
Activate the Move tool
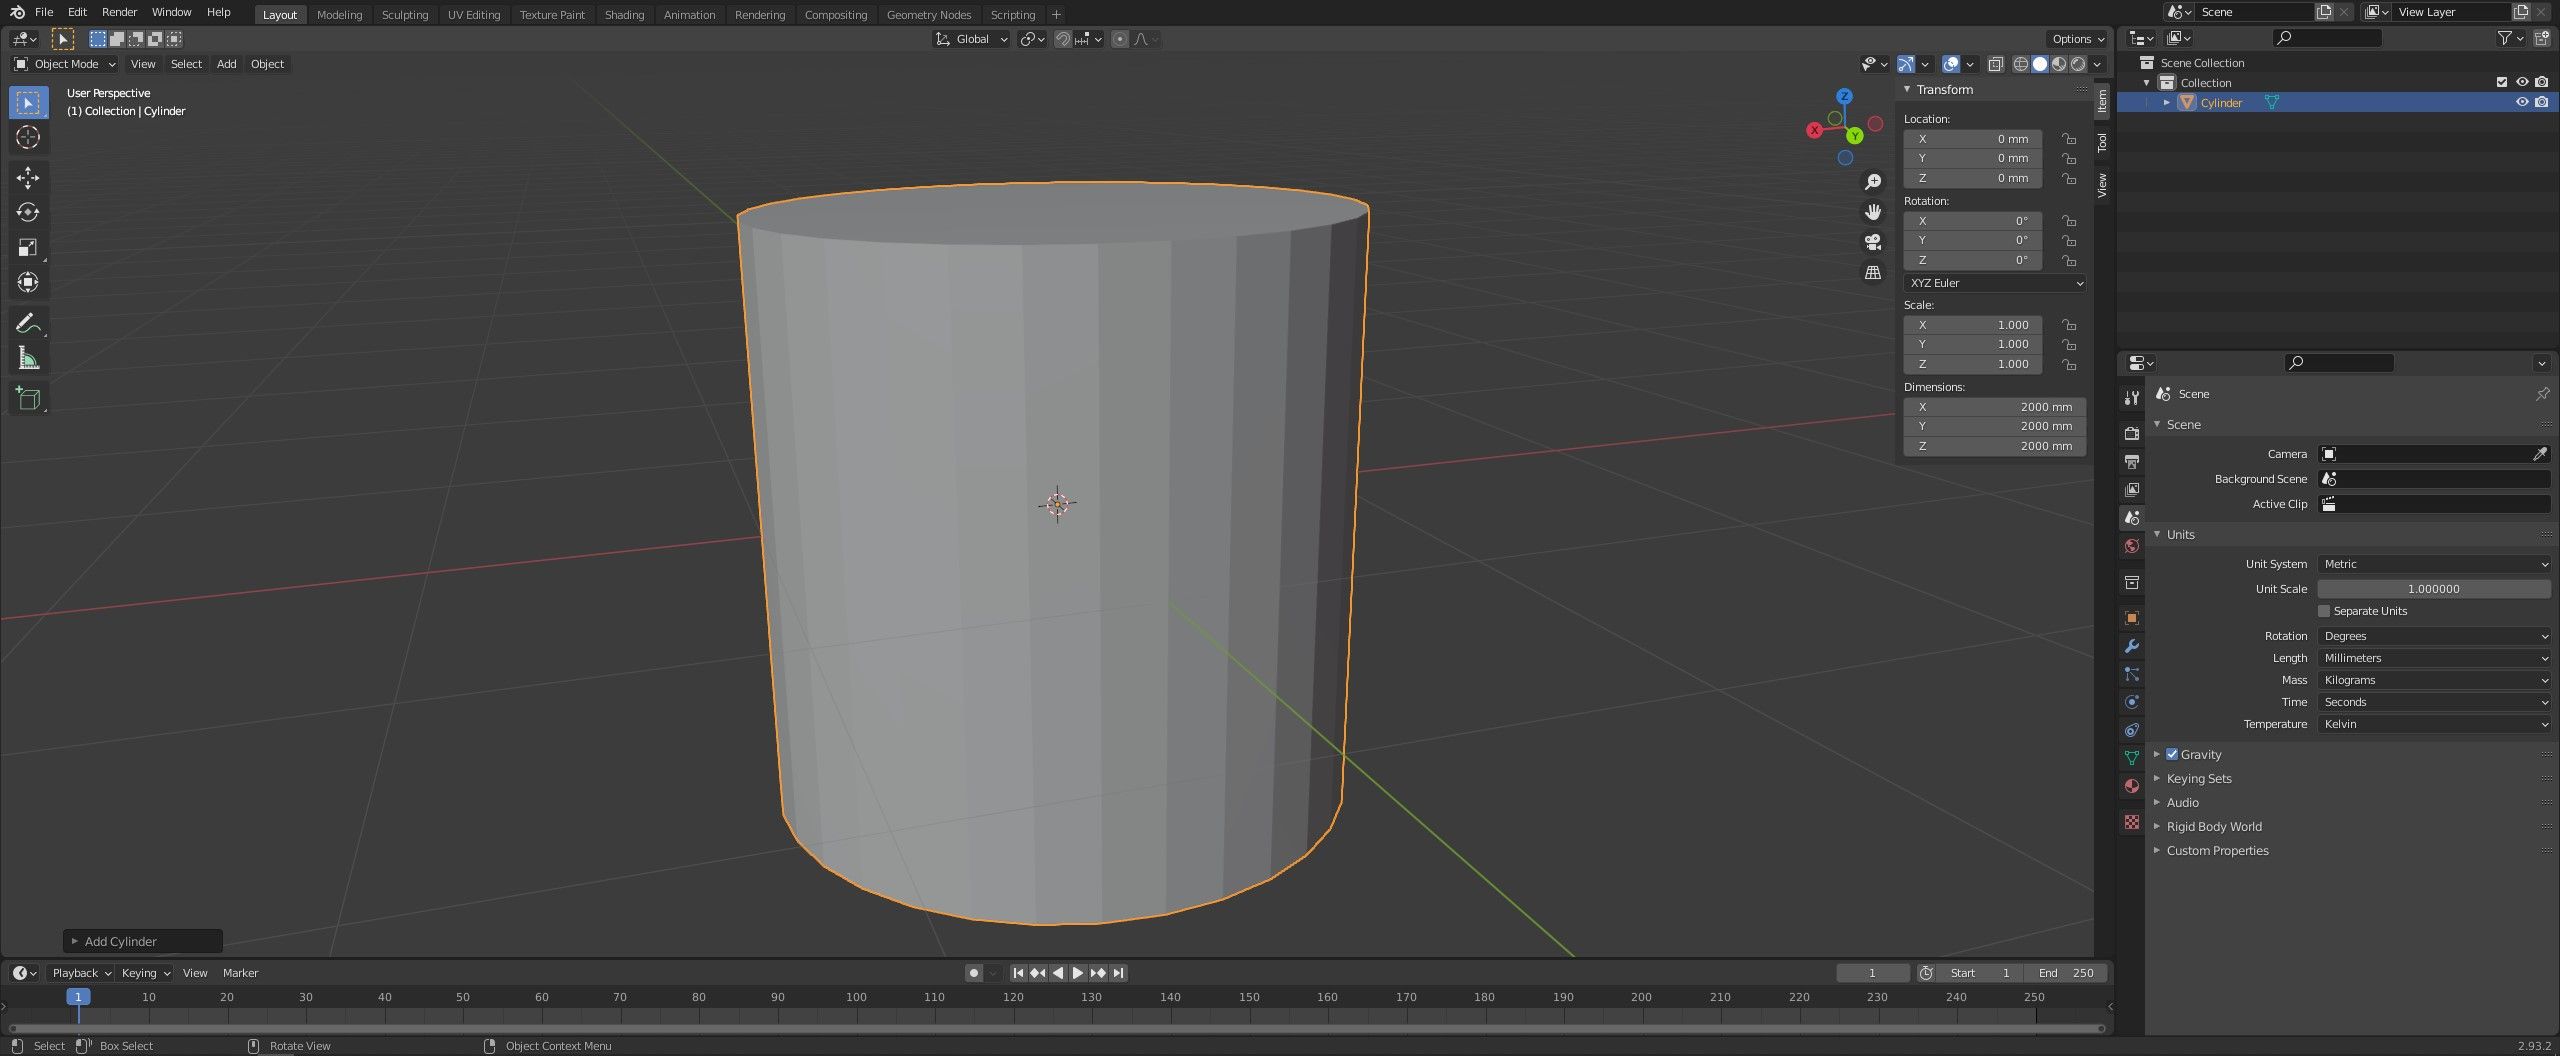coord(28,178)
